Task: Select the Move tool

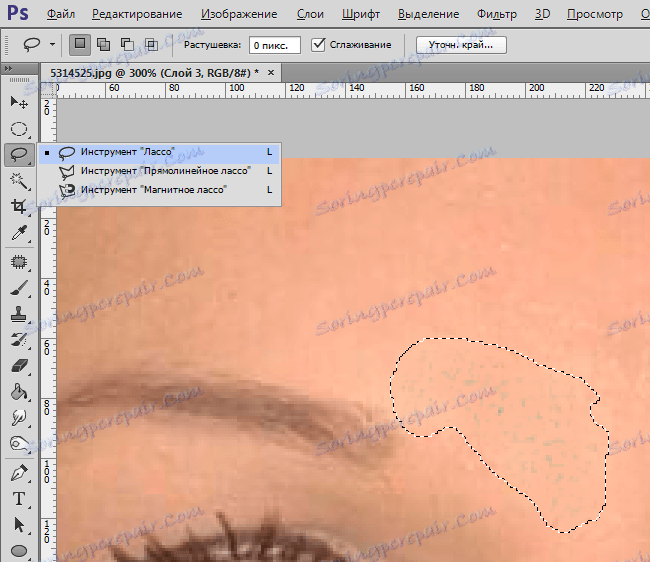Action: (x=18, y=102)
